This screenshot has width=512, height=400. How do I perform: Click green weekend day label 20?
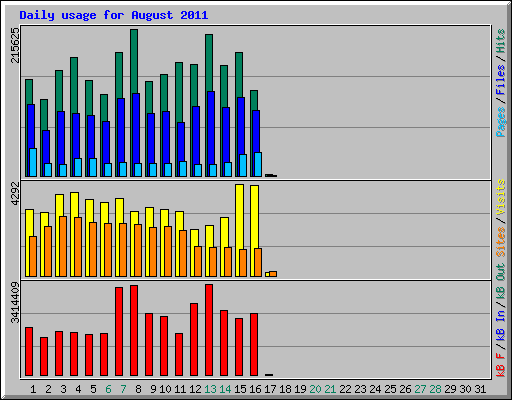click(315, 389)
